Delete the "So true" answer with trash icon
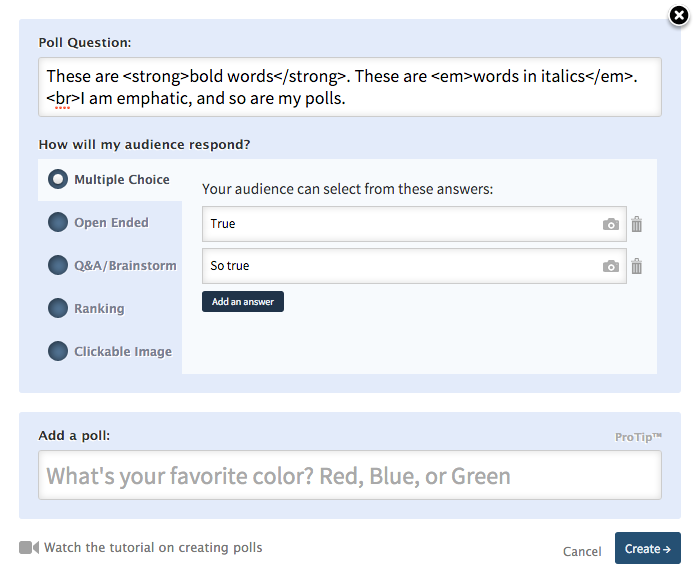Screen dimensions: 700x583 (637, 267)
